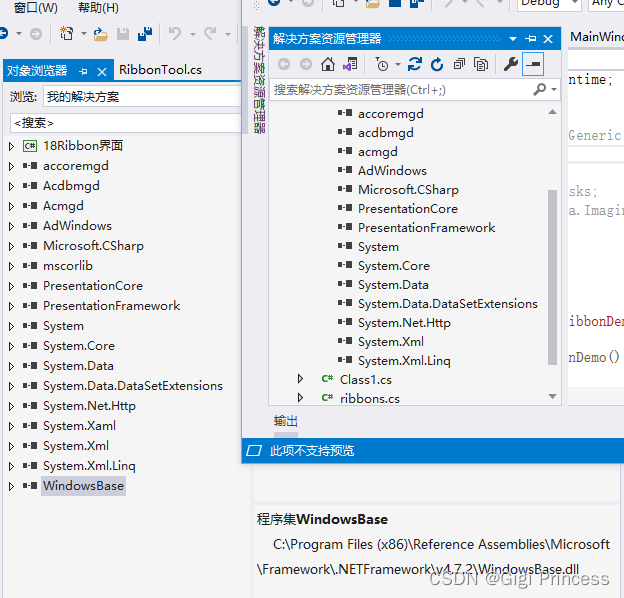This screenshot has width=624, height=598.
Task: Switch to the MainWin tab
Action: pos(597,37)
